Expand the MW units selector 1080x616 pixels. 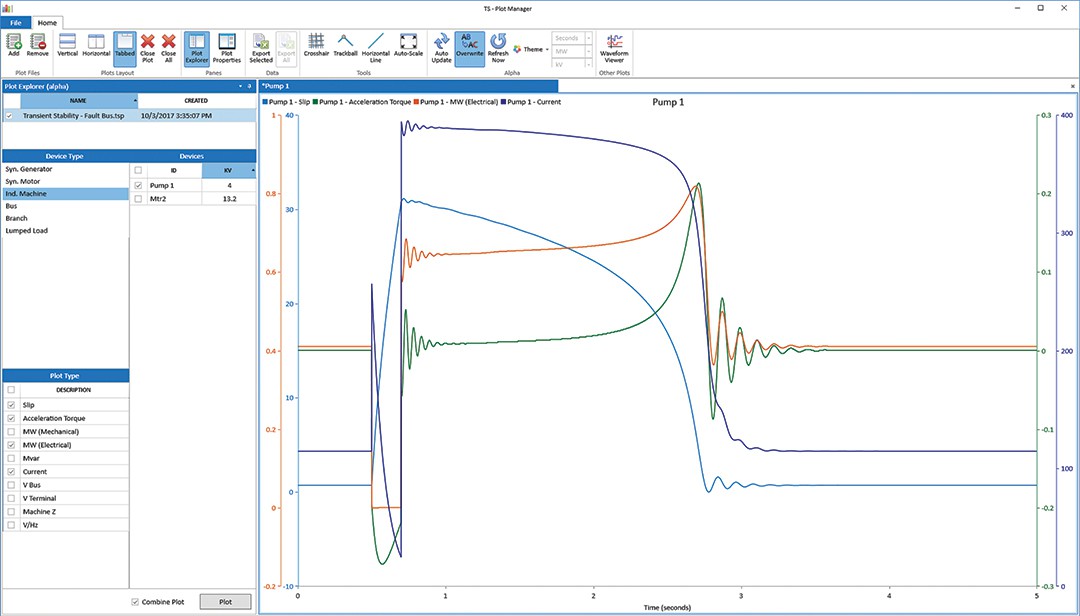[x=588, y=51]
